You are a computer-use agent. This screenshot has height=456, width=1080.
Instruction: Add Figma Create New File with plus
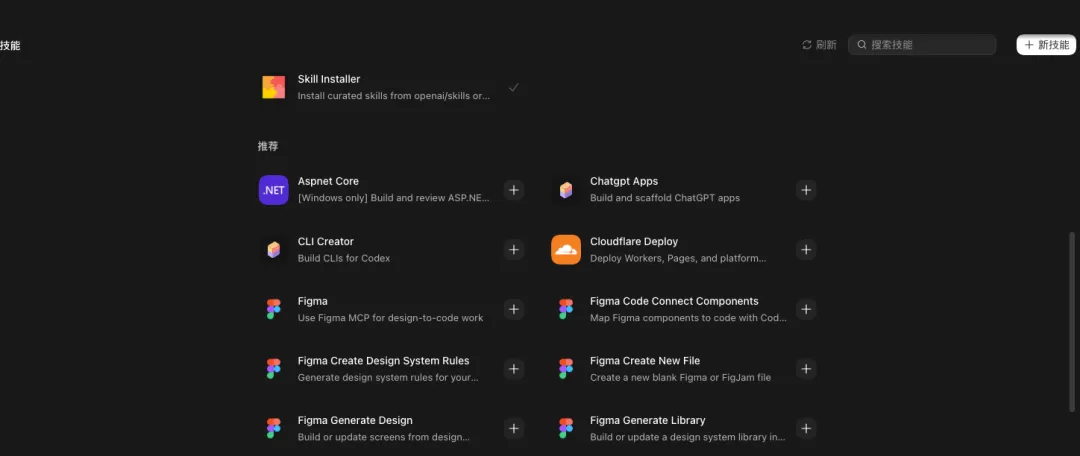pos(806,369)
